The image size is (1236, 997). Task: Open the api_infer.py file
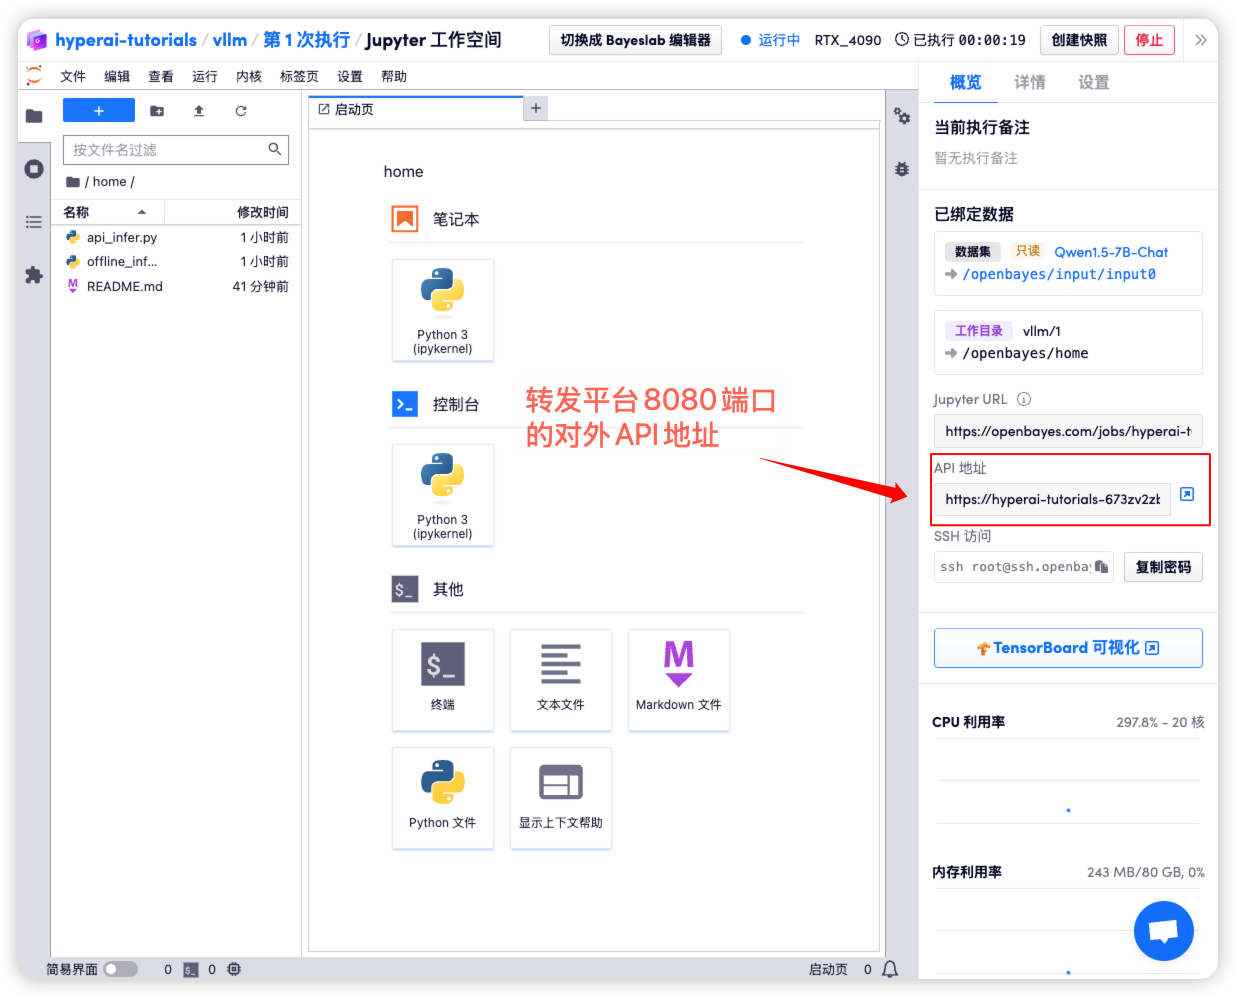[122, 238]
